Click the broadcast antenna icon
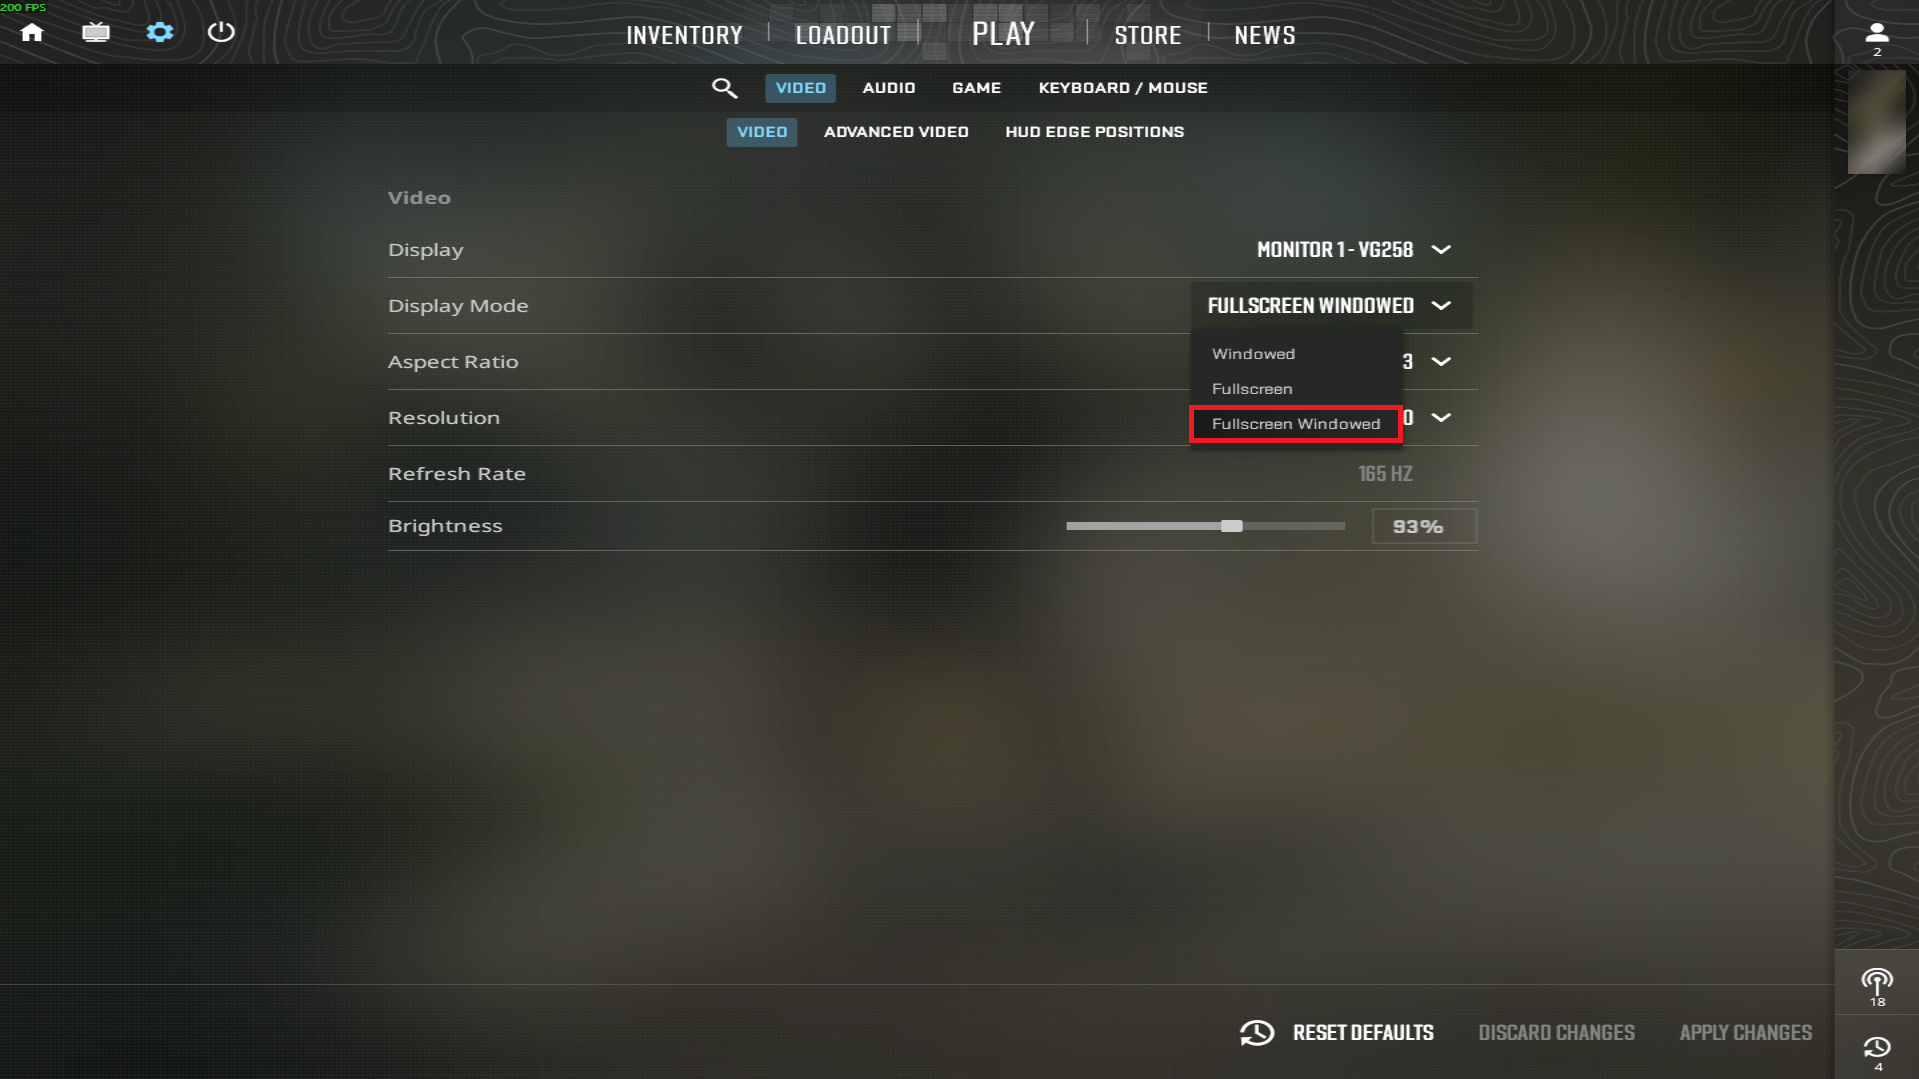The width and height of the screenshot is (1919, 1079). [1877, 987]
